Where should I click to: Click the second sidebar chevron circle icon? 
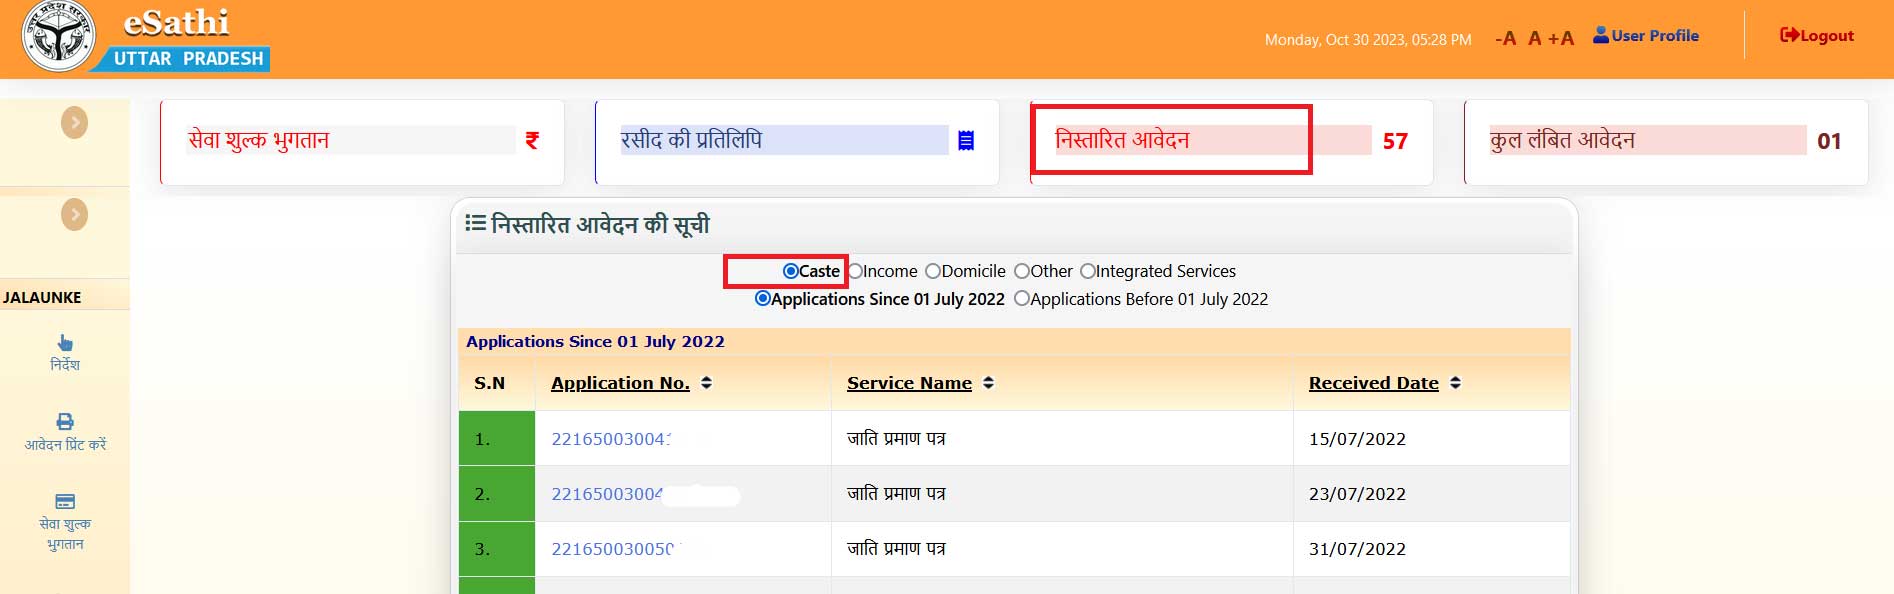74,215
